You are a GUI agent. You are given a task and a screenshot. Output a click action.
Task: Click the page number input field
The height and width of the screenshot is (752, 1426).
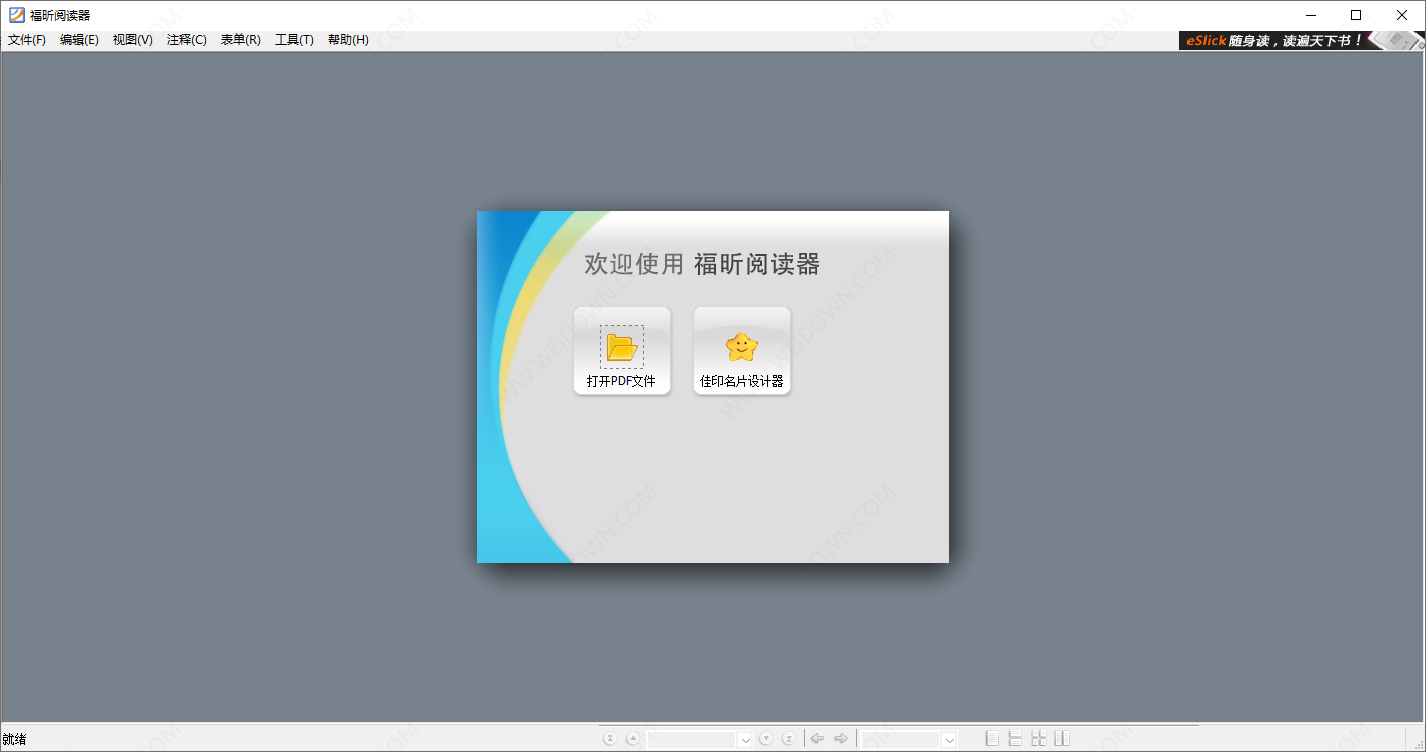coord(692,740)
